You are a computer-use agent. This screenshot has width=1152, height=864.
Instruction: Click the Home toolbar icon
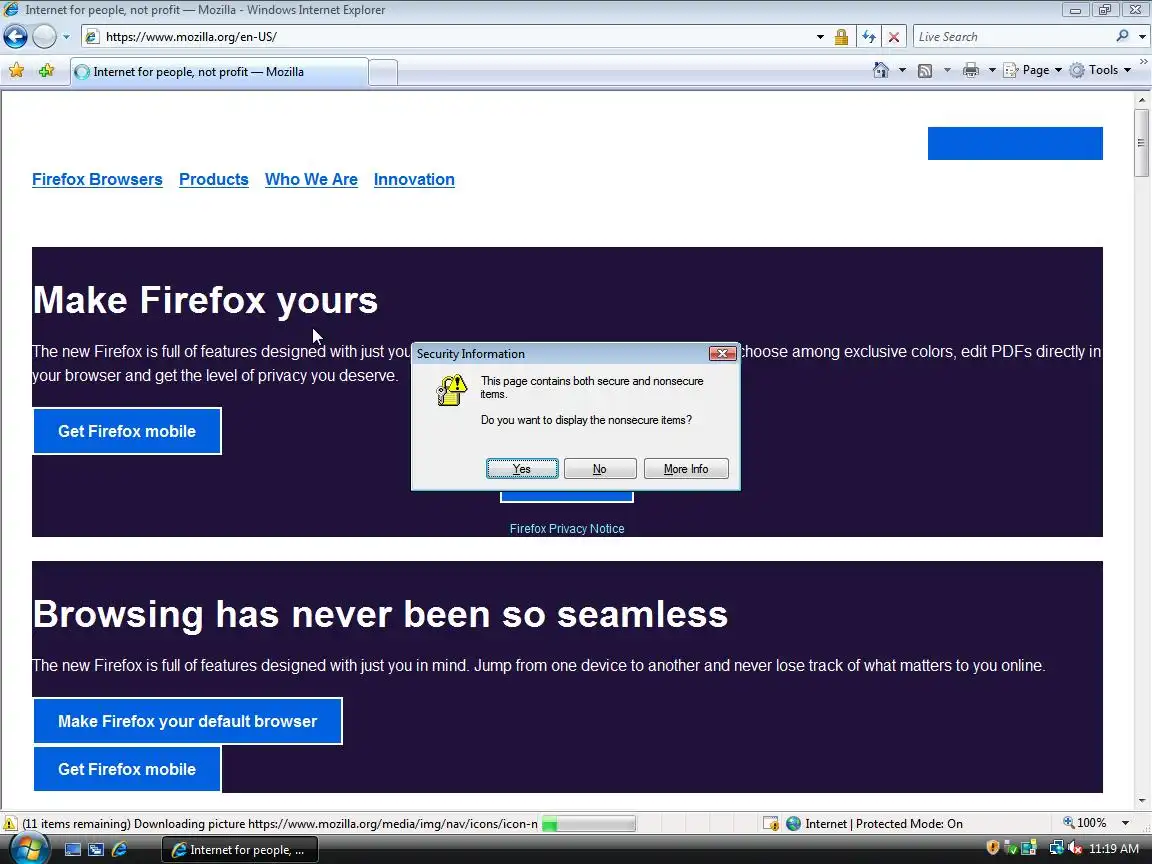click(x=880, y=70)
